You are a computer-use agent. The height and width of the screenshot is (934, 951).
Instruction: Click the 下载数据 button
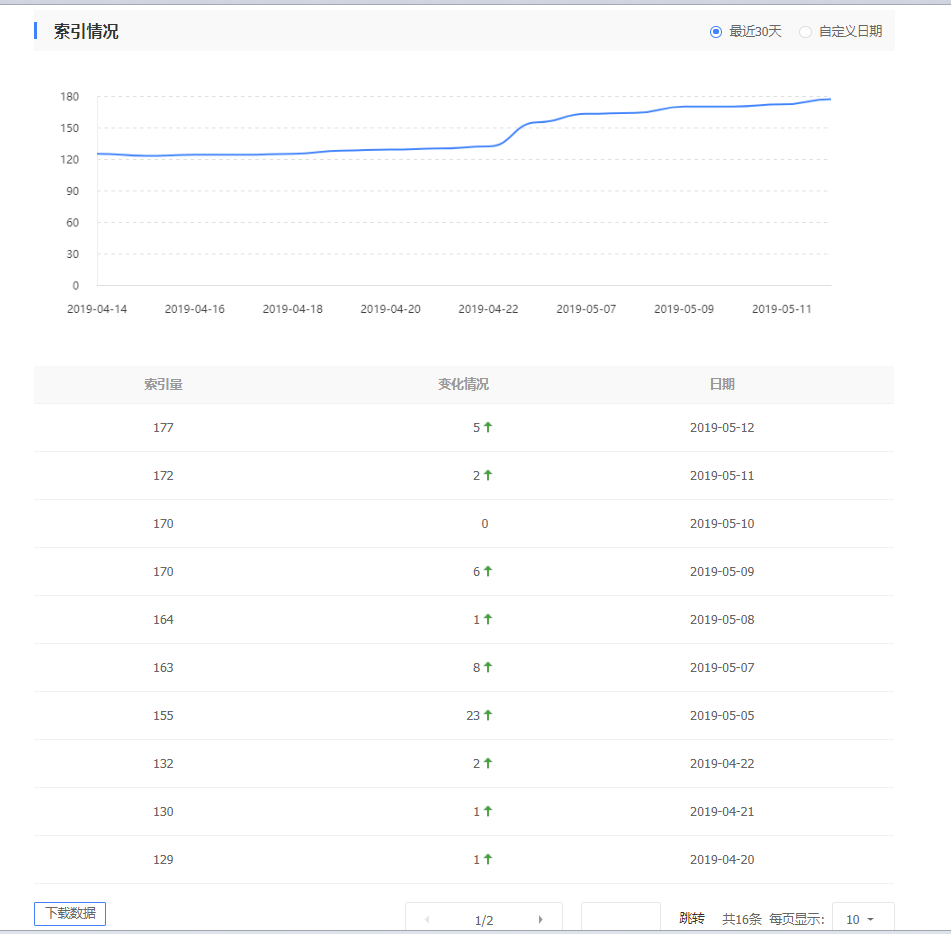[70, 913]
